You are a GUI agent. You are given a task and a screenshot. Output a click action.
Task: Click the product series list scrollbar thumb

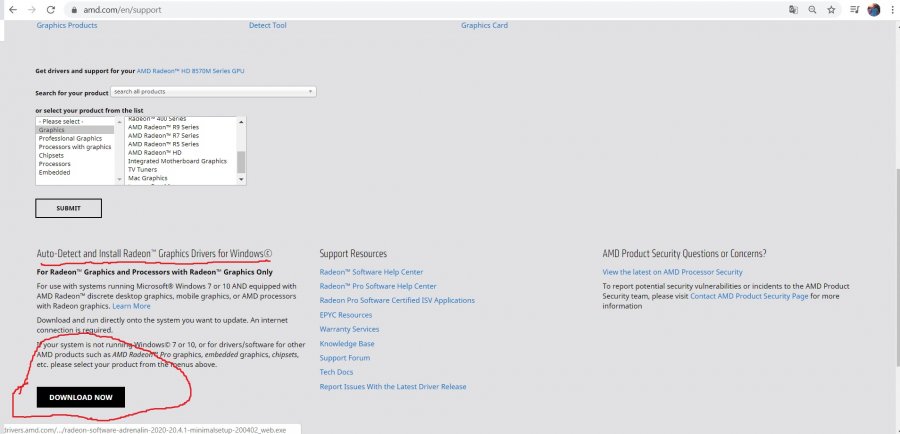241,162
